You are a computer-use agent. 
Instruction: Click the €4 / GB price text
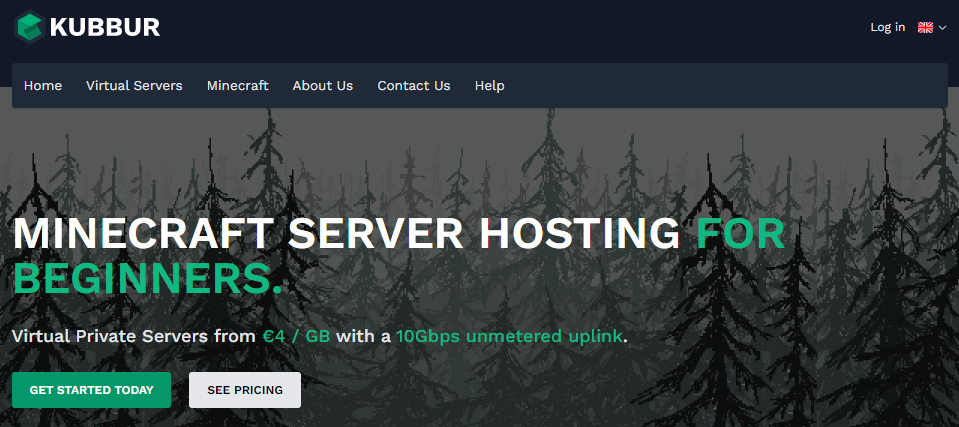pyautogui.click(x=296, y=336)
